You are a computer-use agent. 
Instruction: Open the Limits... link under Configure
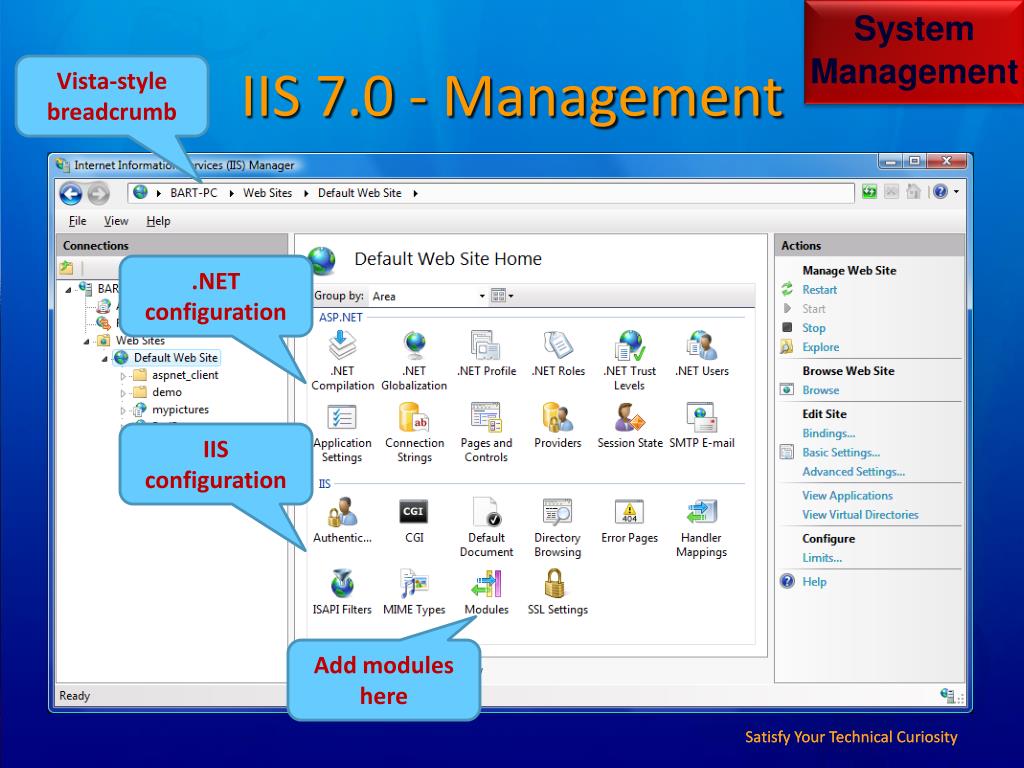click(822, 558)
